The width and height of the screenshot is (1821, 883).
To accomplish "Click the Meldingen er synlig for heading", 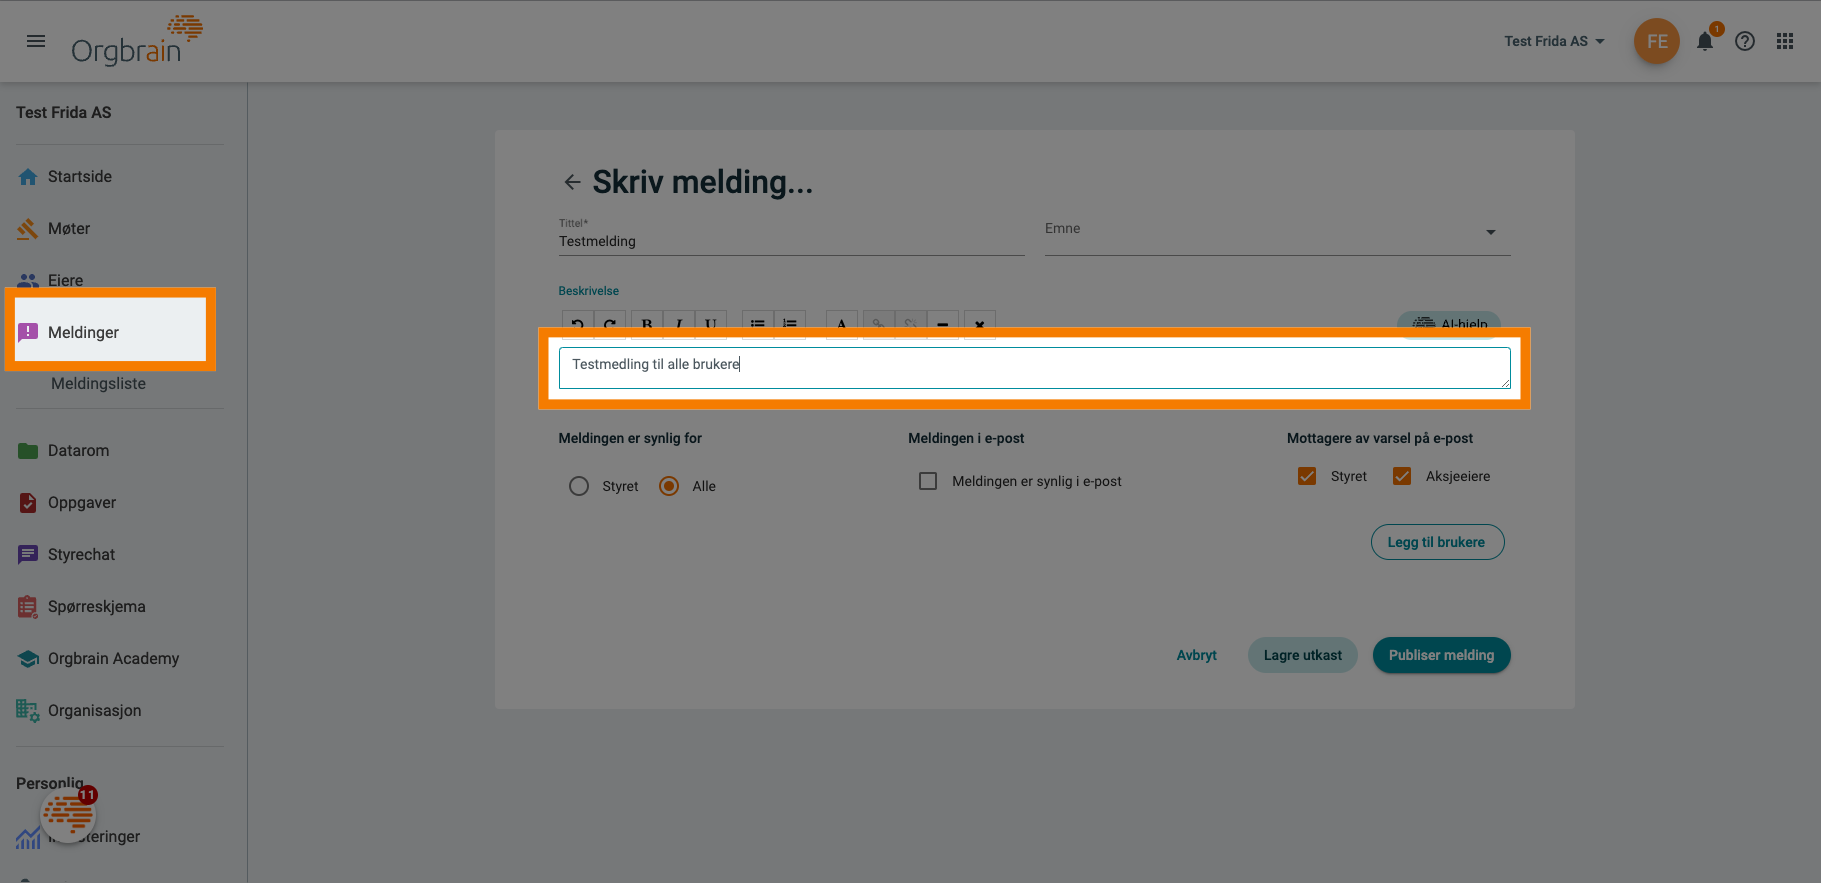I will point(630,438).
